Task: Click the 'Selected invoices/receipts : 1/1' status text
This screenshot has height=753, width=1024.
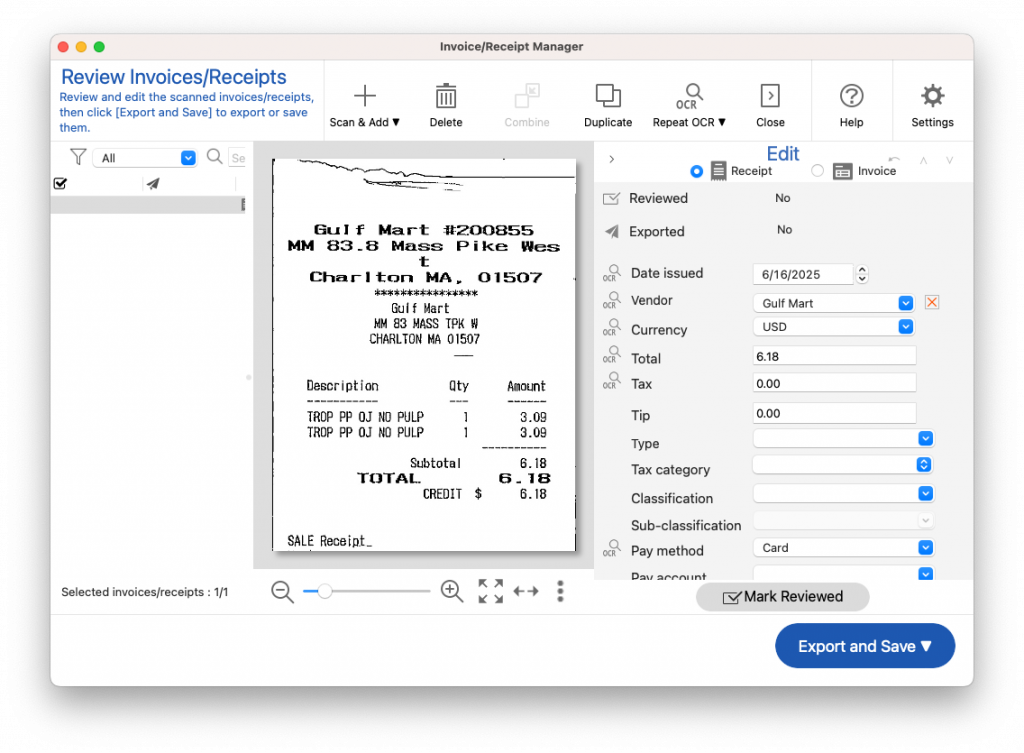Action: click(144, 592)
